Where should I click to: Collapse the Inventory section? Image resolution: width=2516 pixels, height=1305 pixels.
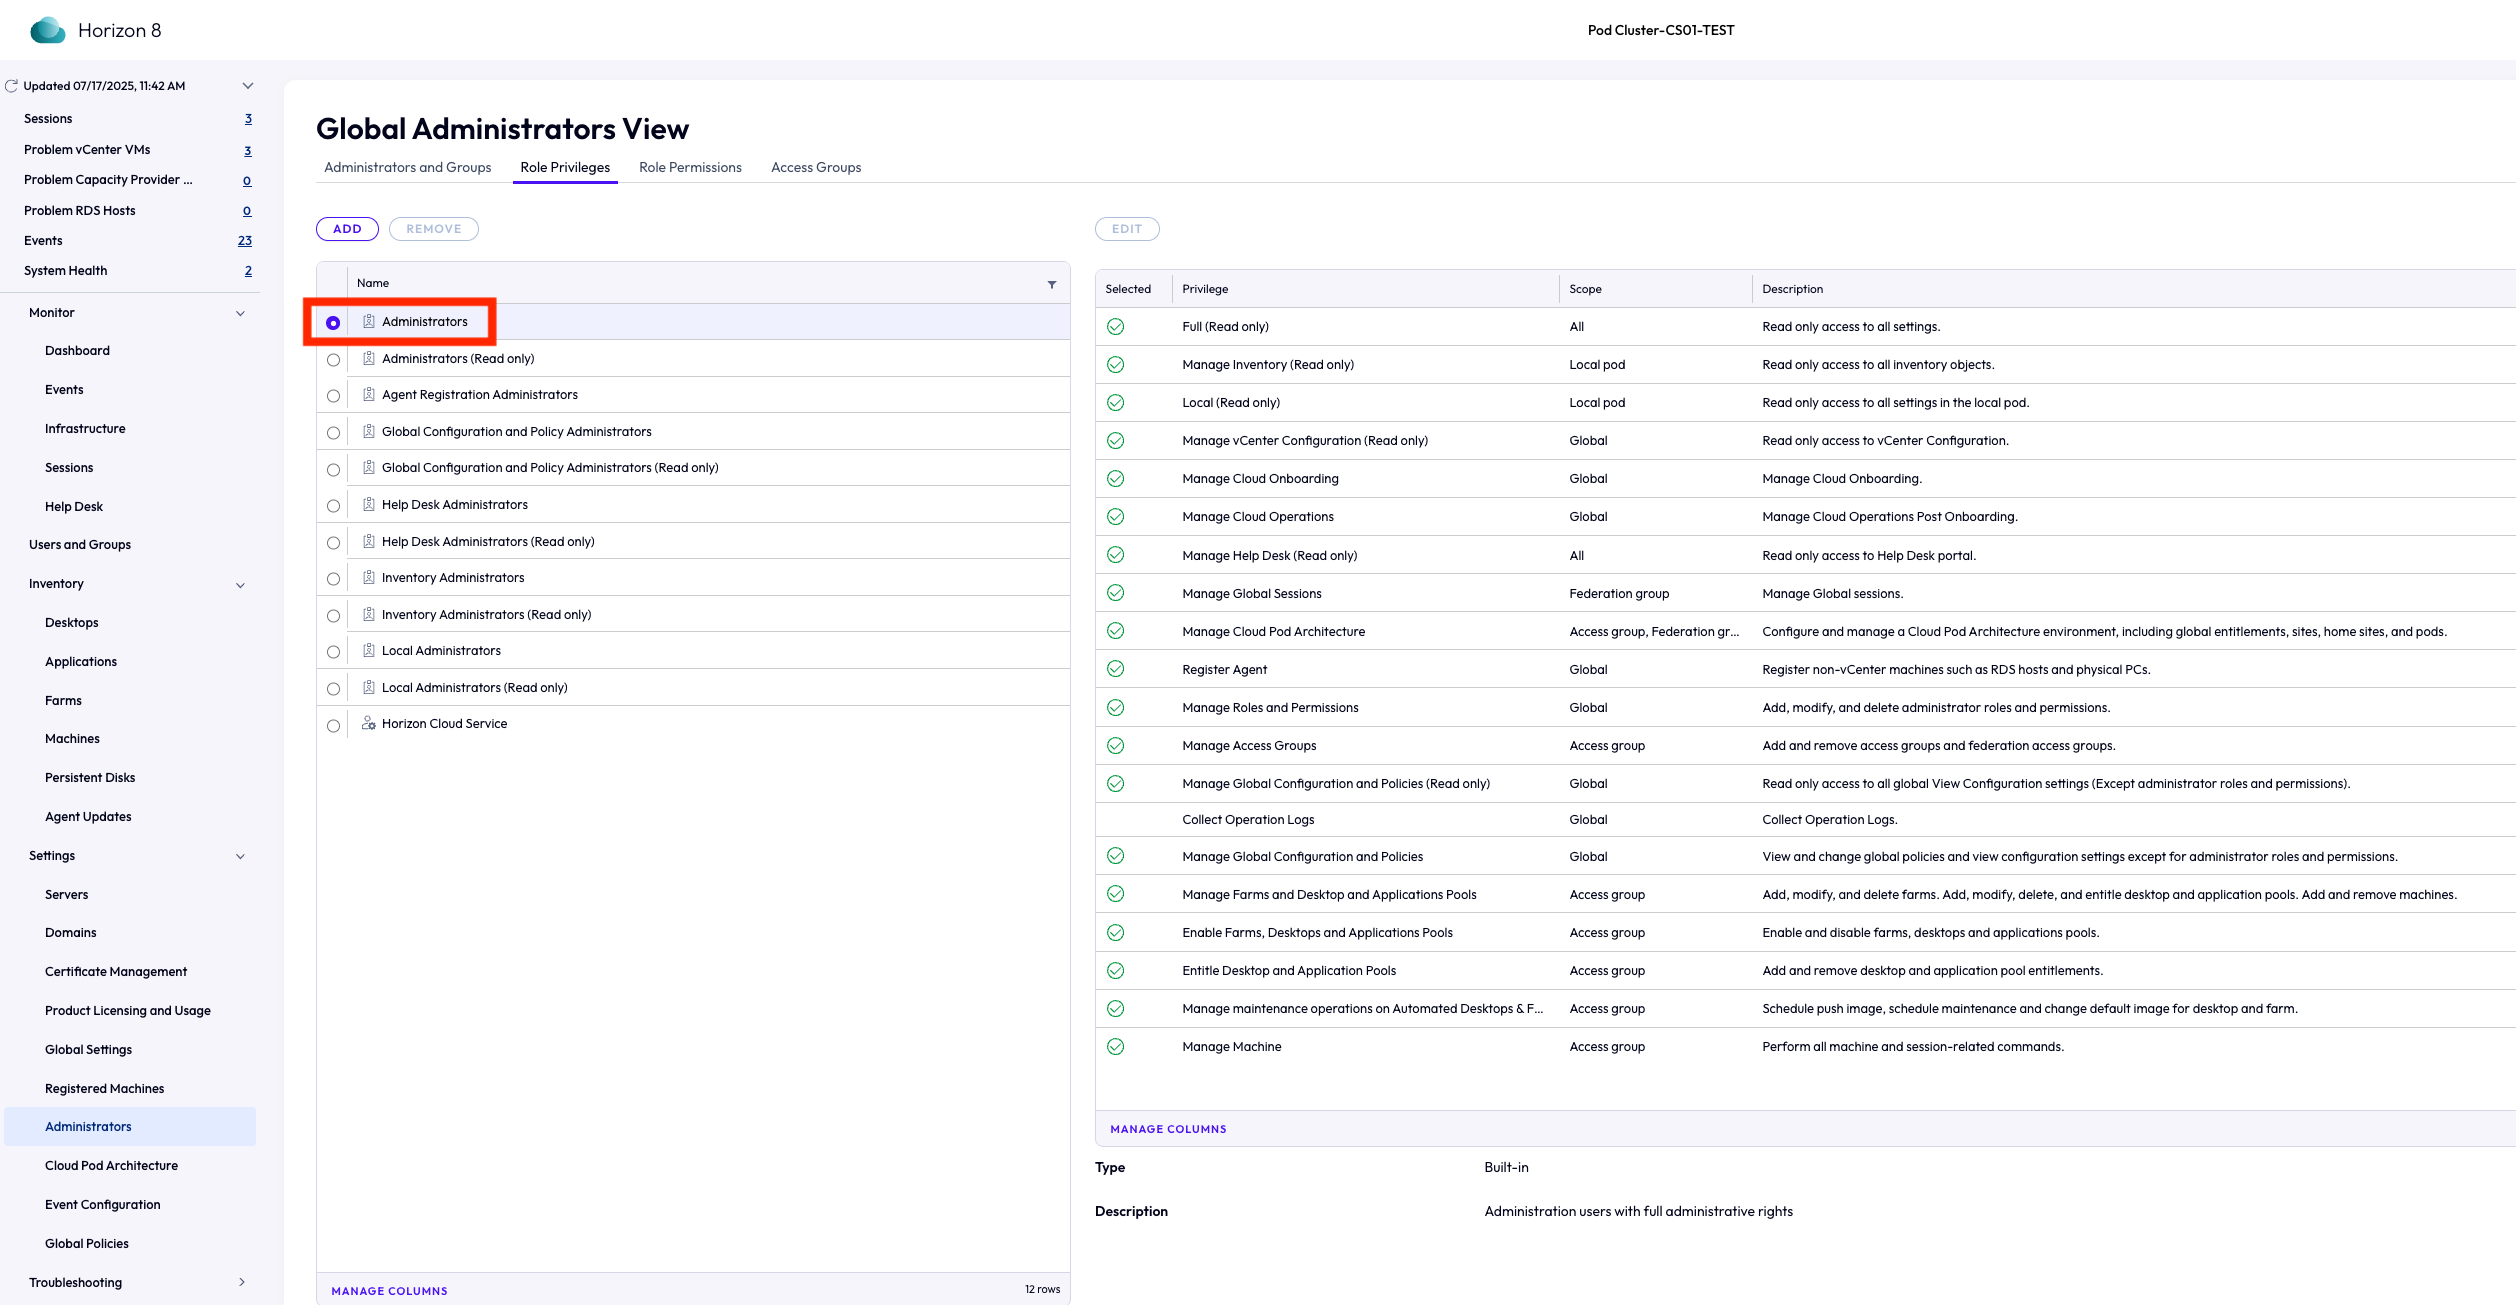coord(240,585)
